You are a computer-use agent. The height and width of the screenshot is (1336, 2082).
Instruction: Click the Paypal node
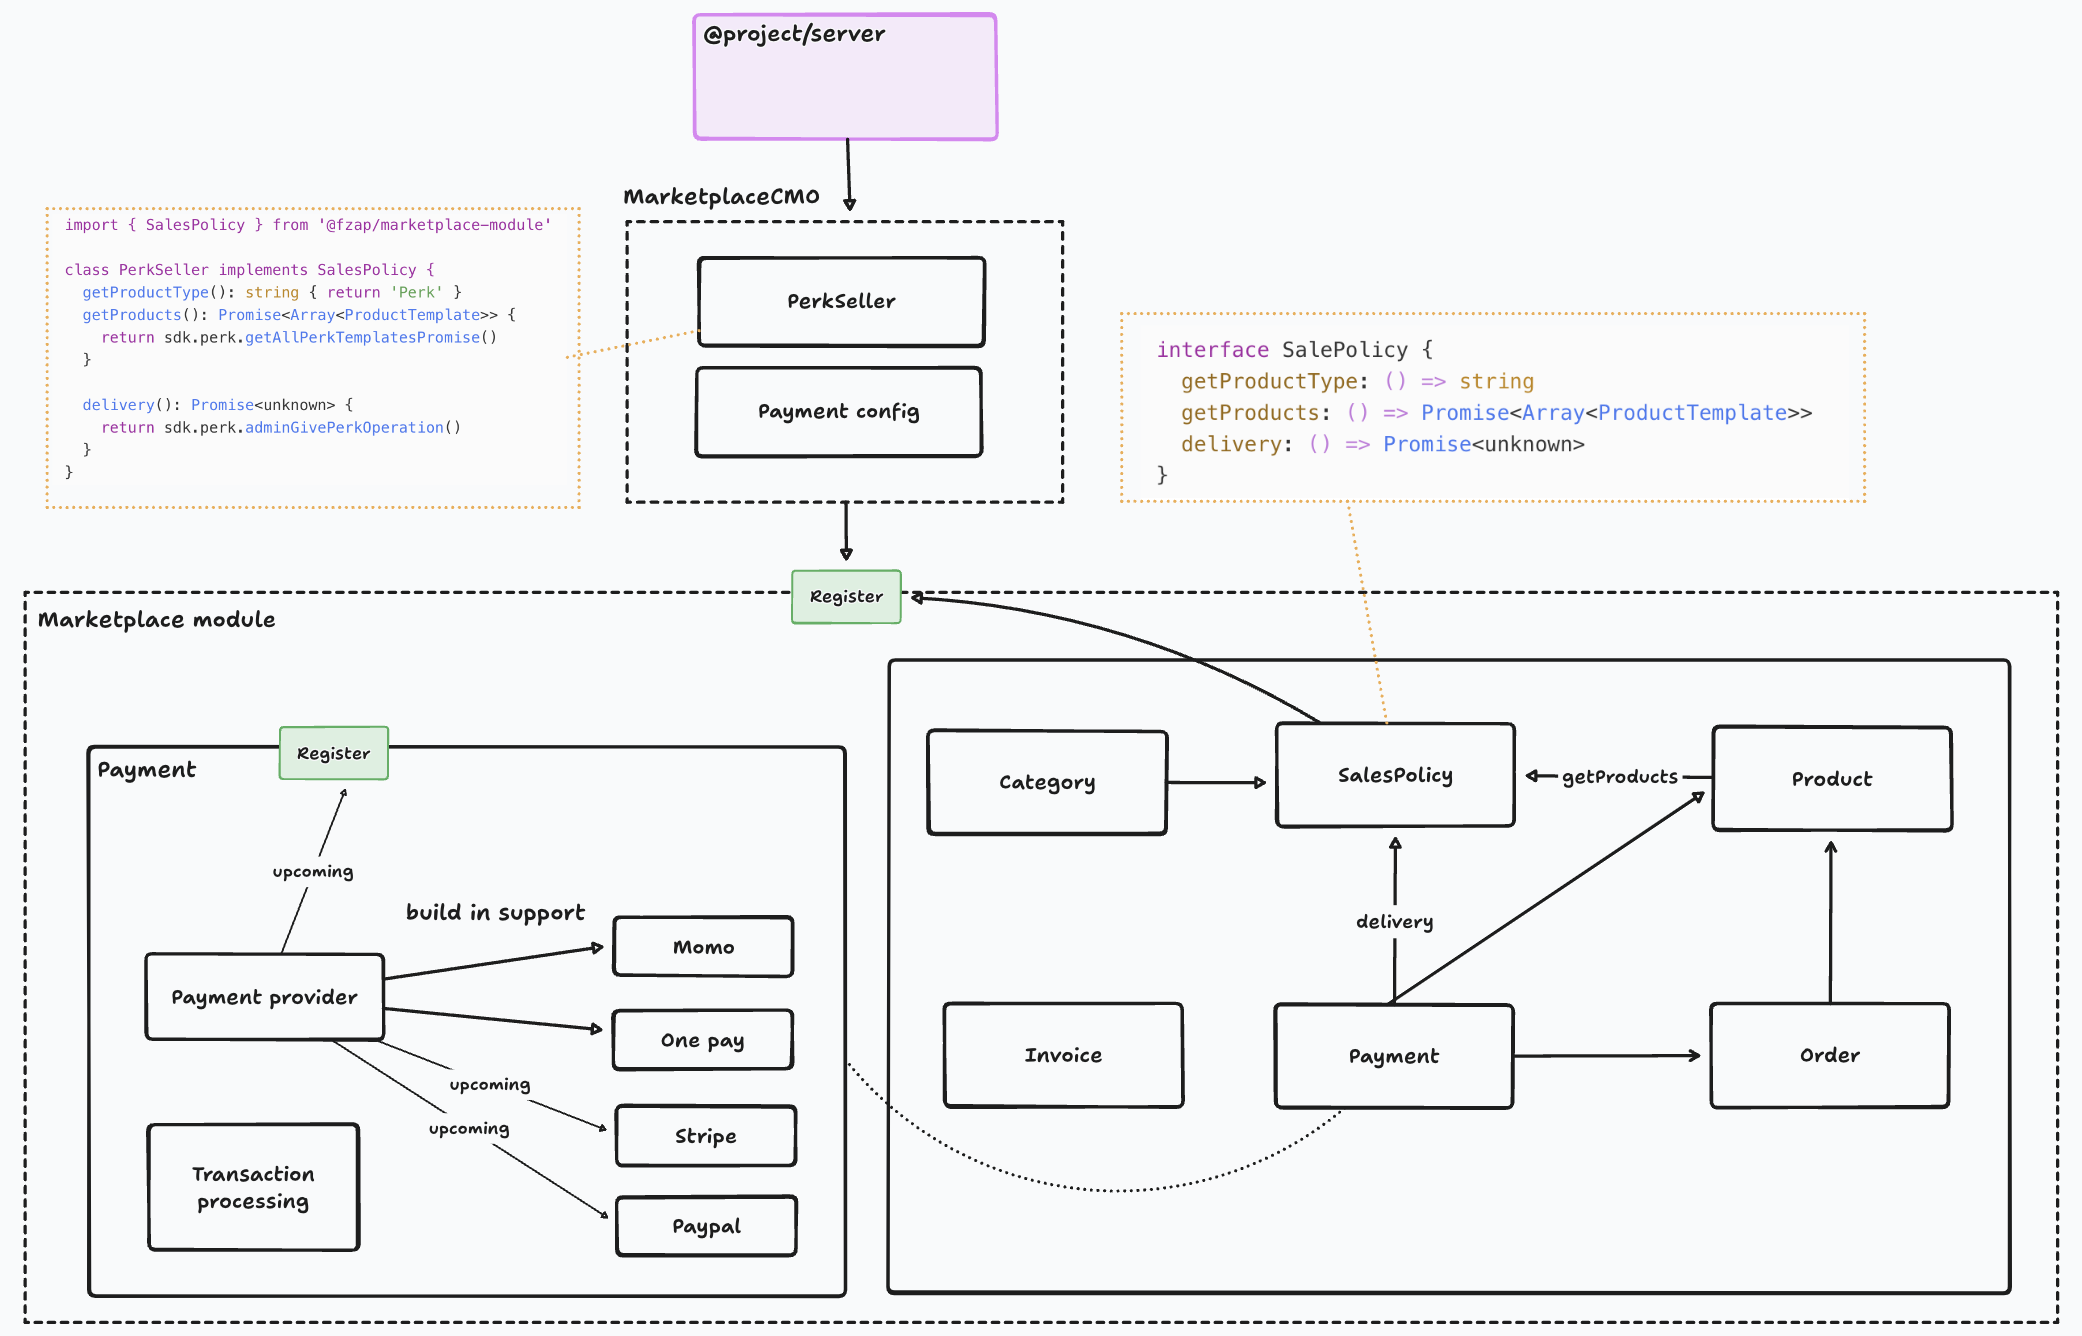click(x=705, y=1225)
